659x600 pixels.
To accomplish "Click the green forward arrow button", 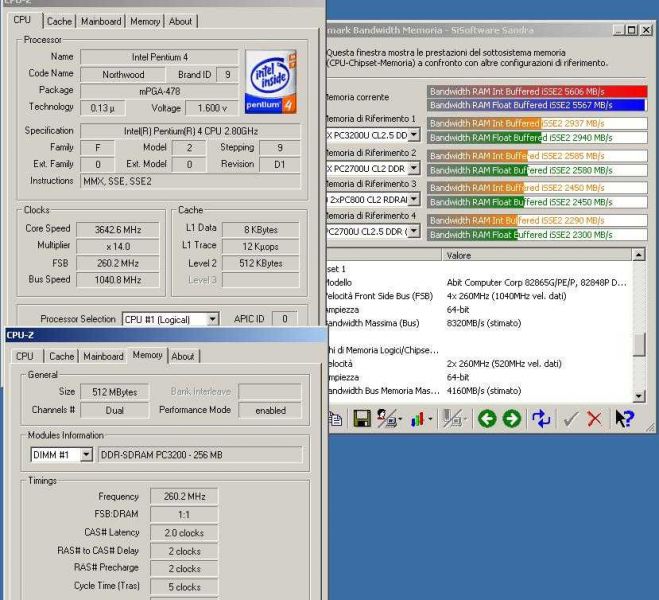I will coord(511,419).
